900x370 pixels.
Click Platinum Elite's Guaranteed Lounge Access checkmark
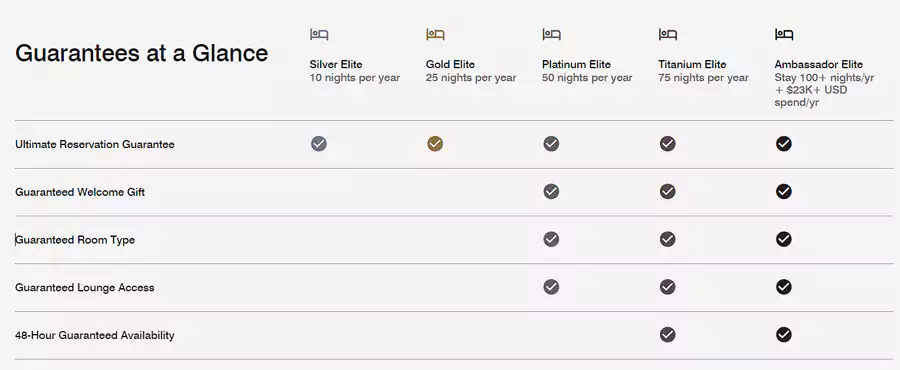(551, 286)
